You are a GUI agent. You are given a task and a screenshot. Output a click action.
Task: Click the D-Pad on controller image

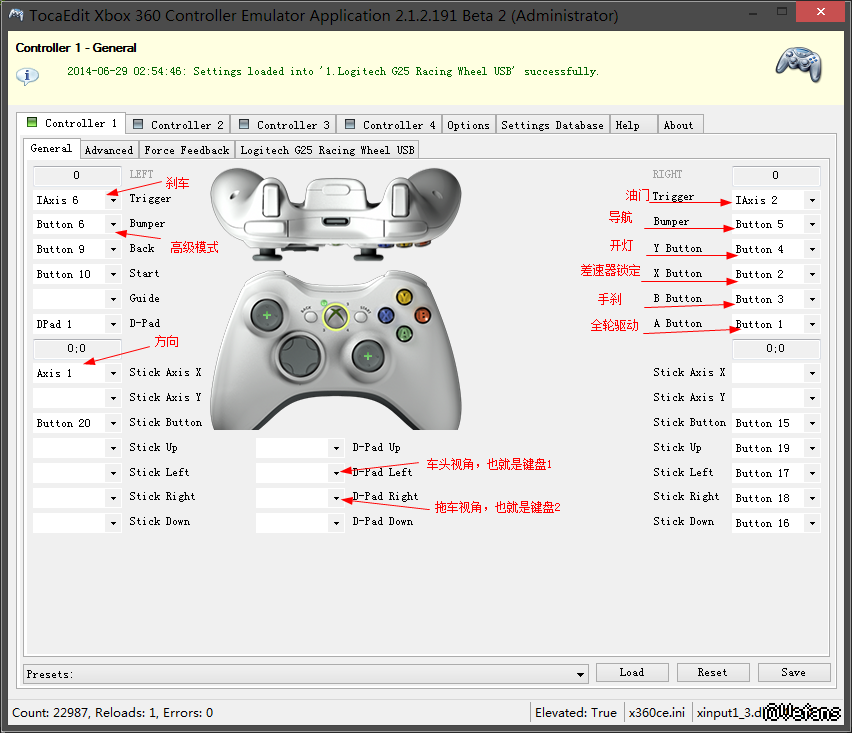click(x=299, y=356)
